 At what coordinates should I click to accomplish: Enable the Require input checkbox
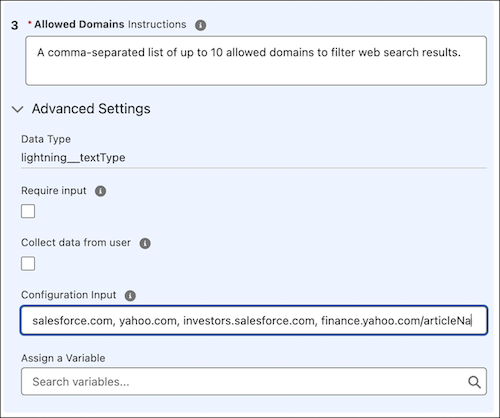(28, 211)
